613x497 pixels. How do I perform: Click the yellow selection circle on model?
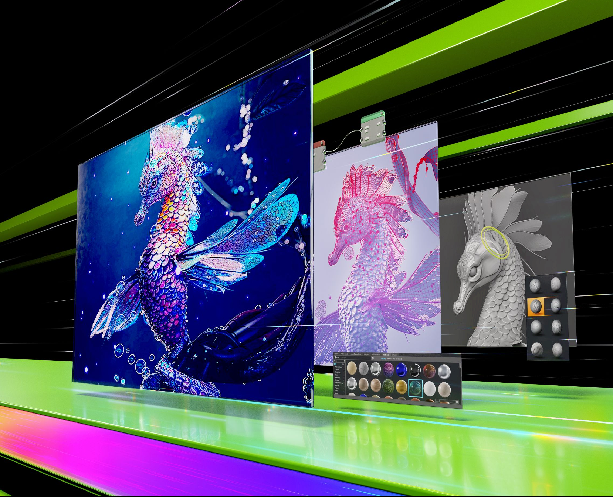pos(493,243)
